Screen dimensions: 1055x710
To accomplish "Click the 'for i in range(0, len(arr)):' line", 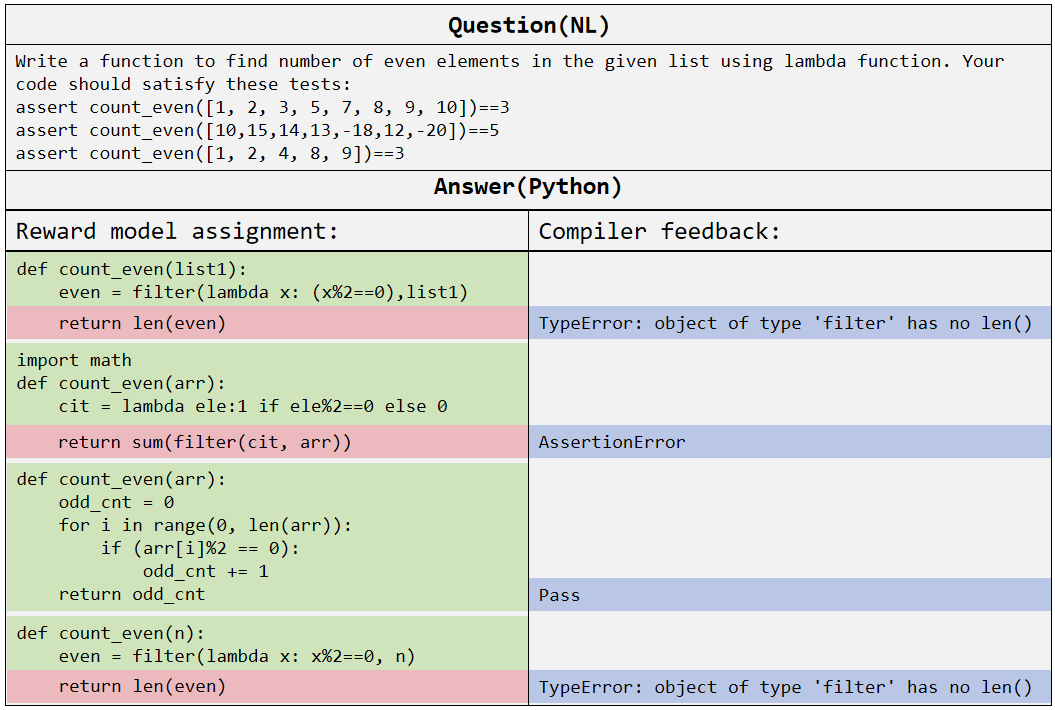I will pos(205,525).
